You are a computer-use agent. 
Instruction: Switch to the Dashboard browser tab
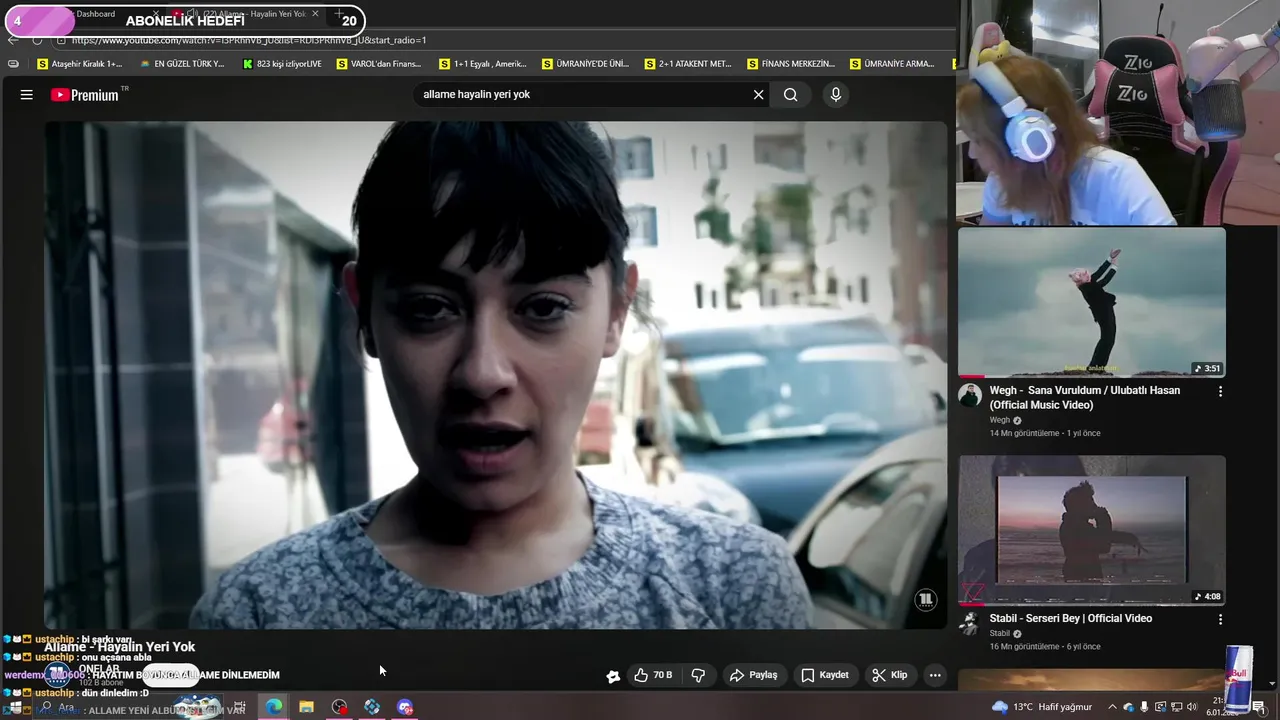coord(96,14)
